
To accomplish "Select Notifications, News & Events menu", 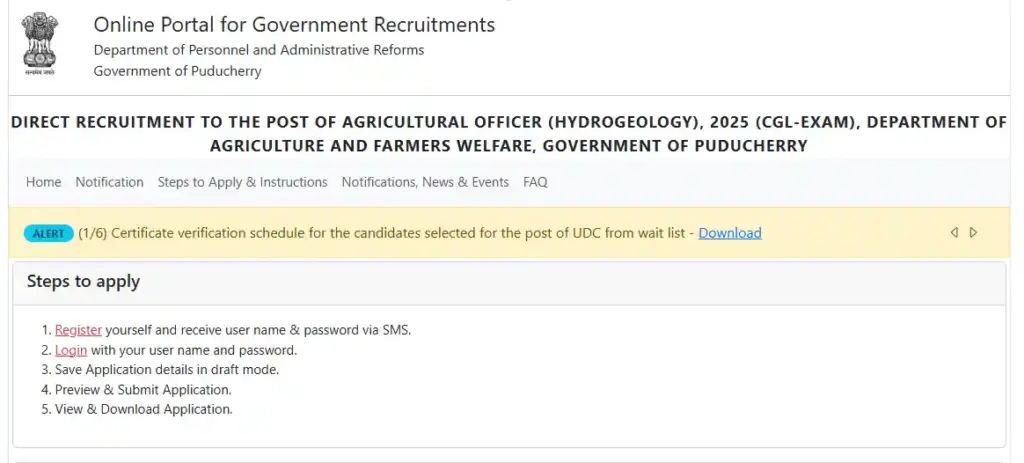I will [x=425, y=182].
